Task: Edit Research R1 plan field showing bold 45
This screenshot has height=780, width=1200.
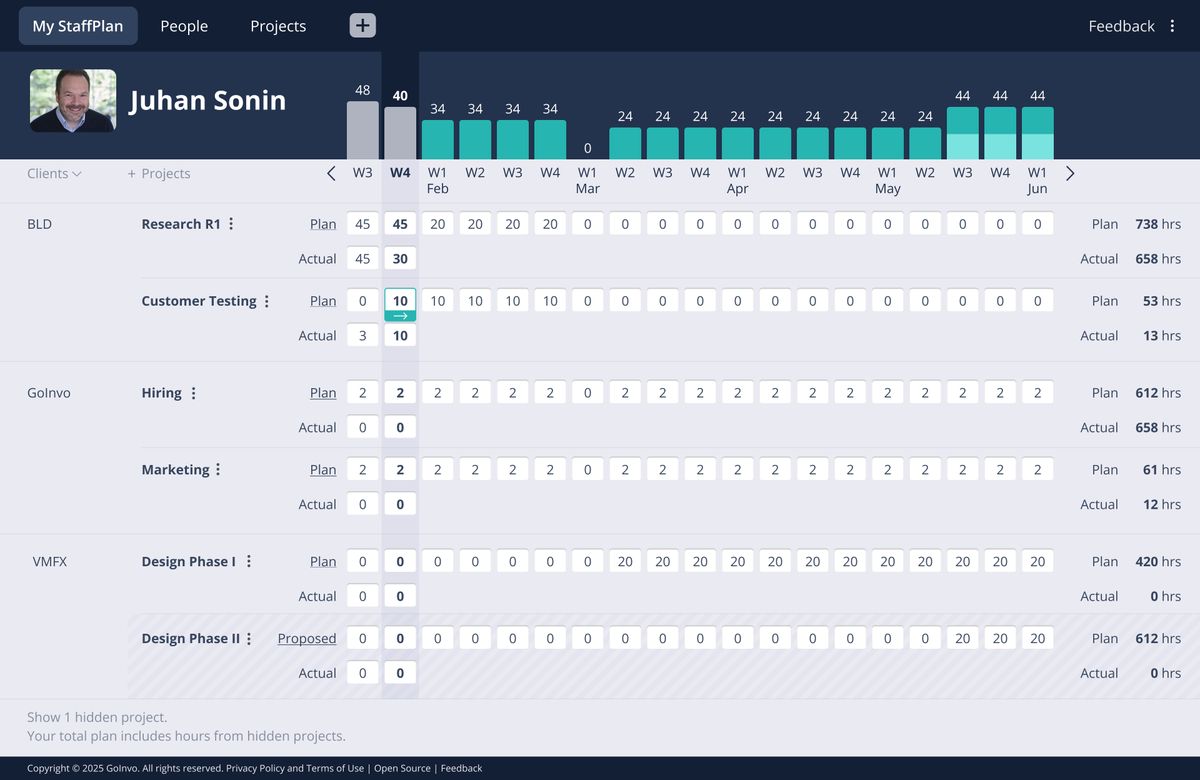Action: (400, 224)
